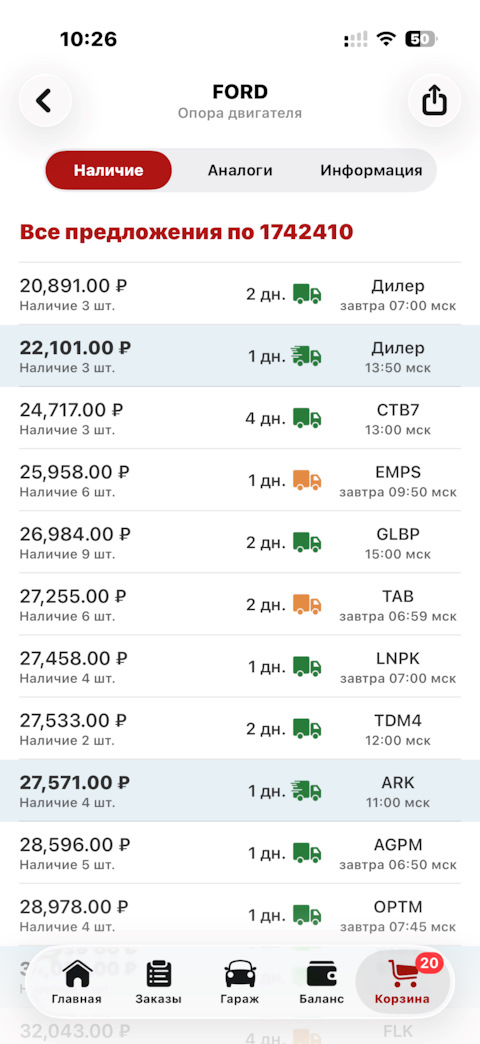Viewport: 480px width, 1044px height.
Task: Tap the fast delivery truck in ARK row
Action: pyautogui.click(x=306, y=791)
